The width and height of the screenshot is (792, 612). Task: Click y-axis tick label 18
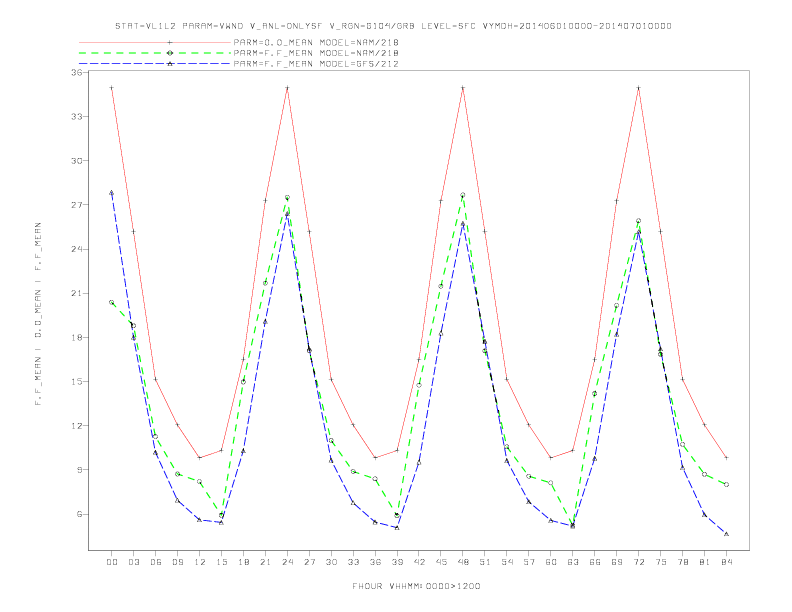pos(77,337)
